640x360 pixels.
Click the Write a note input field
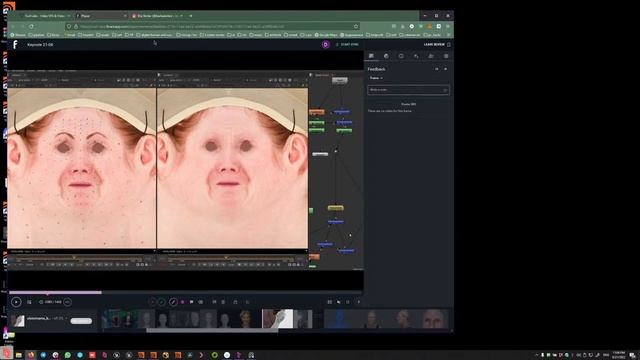tap(409, 90)
